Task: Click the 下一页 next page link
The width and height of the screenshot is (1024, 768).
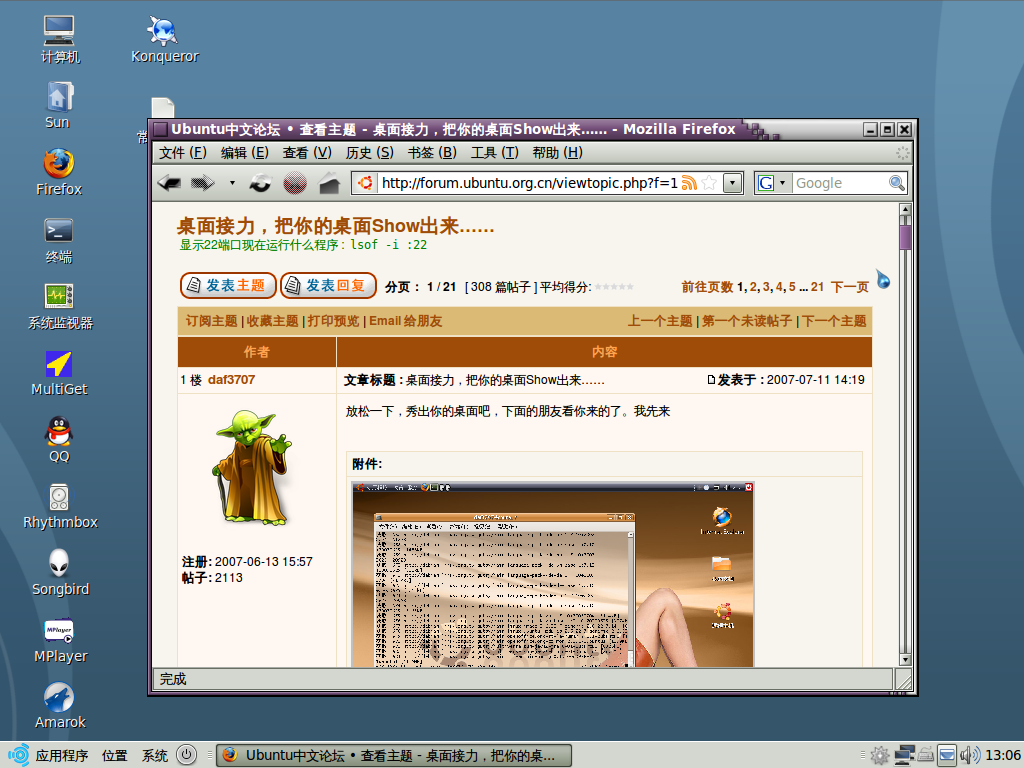Action: click(x=850, y=287)
